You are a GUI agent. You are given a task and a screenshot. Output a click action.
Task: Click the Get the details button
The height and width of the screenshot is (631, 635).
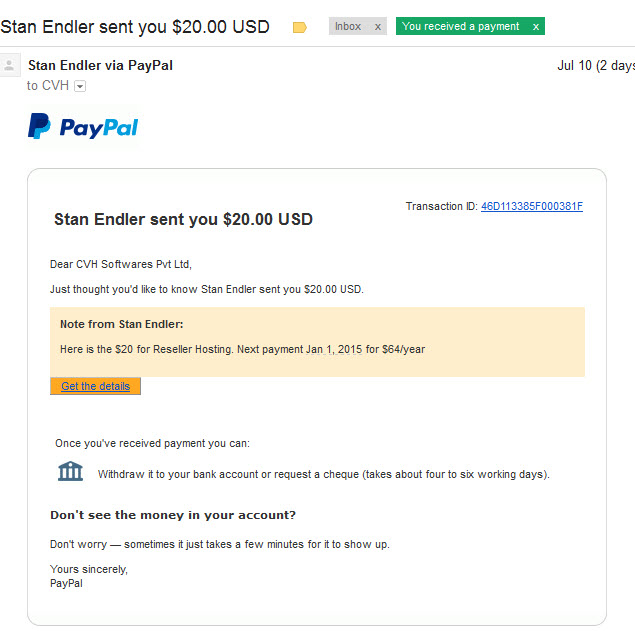(x=96, y=386)
